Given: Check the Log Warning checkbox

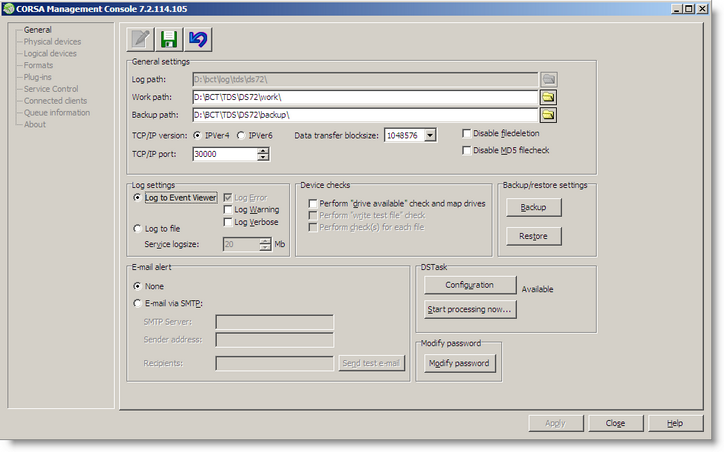Looking at the screenshot, I should (x=228, y=210).
